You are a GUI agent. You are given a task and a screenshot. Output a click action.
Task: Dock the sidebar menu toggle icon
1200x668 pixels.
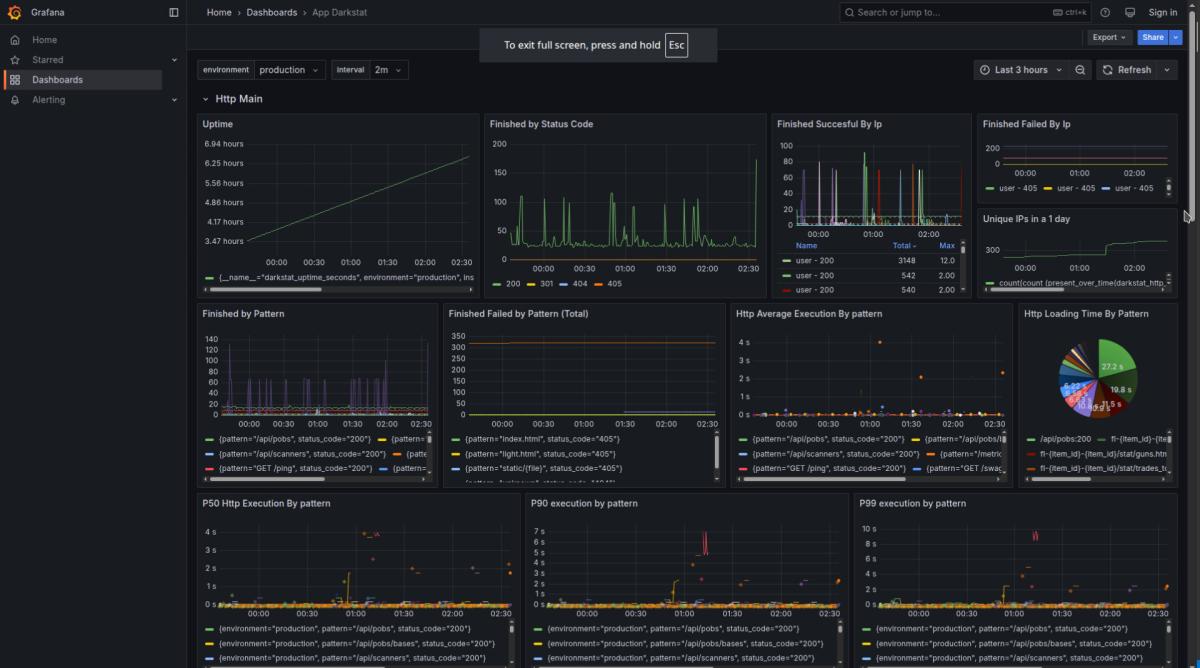174,12
